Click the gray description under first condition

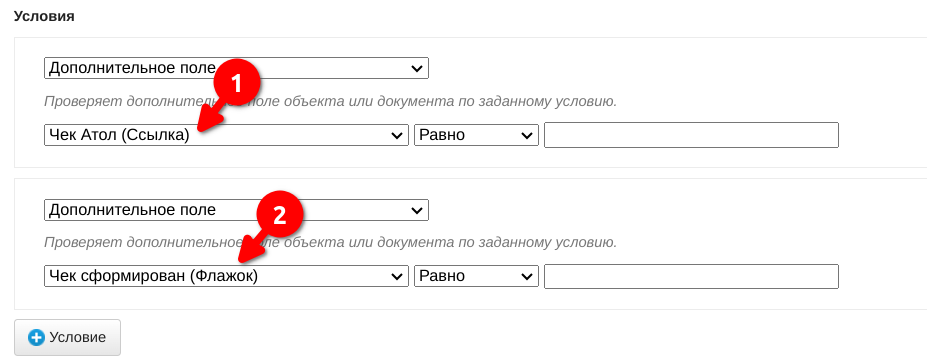(x=330, y=101)
